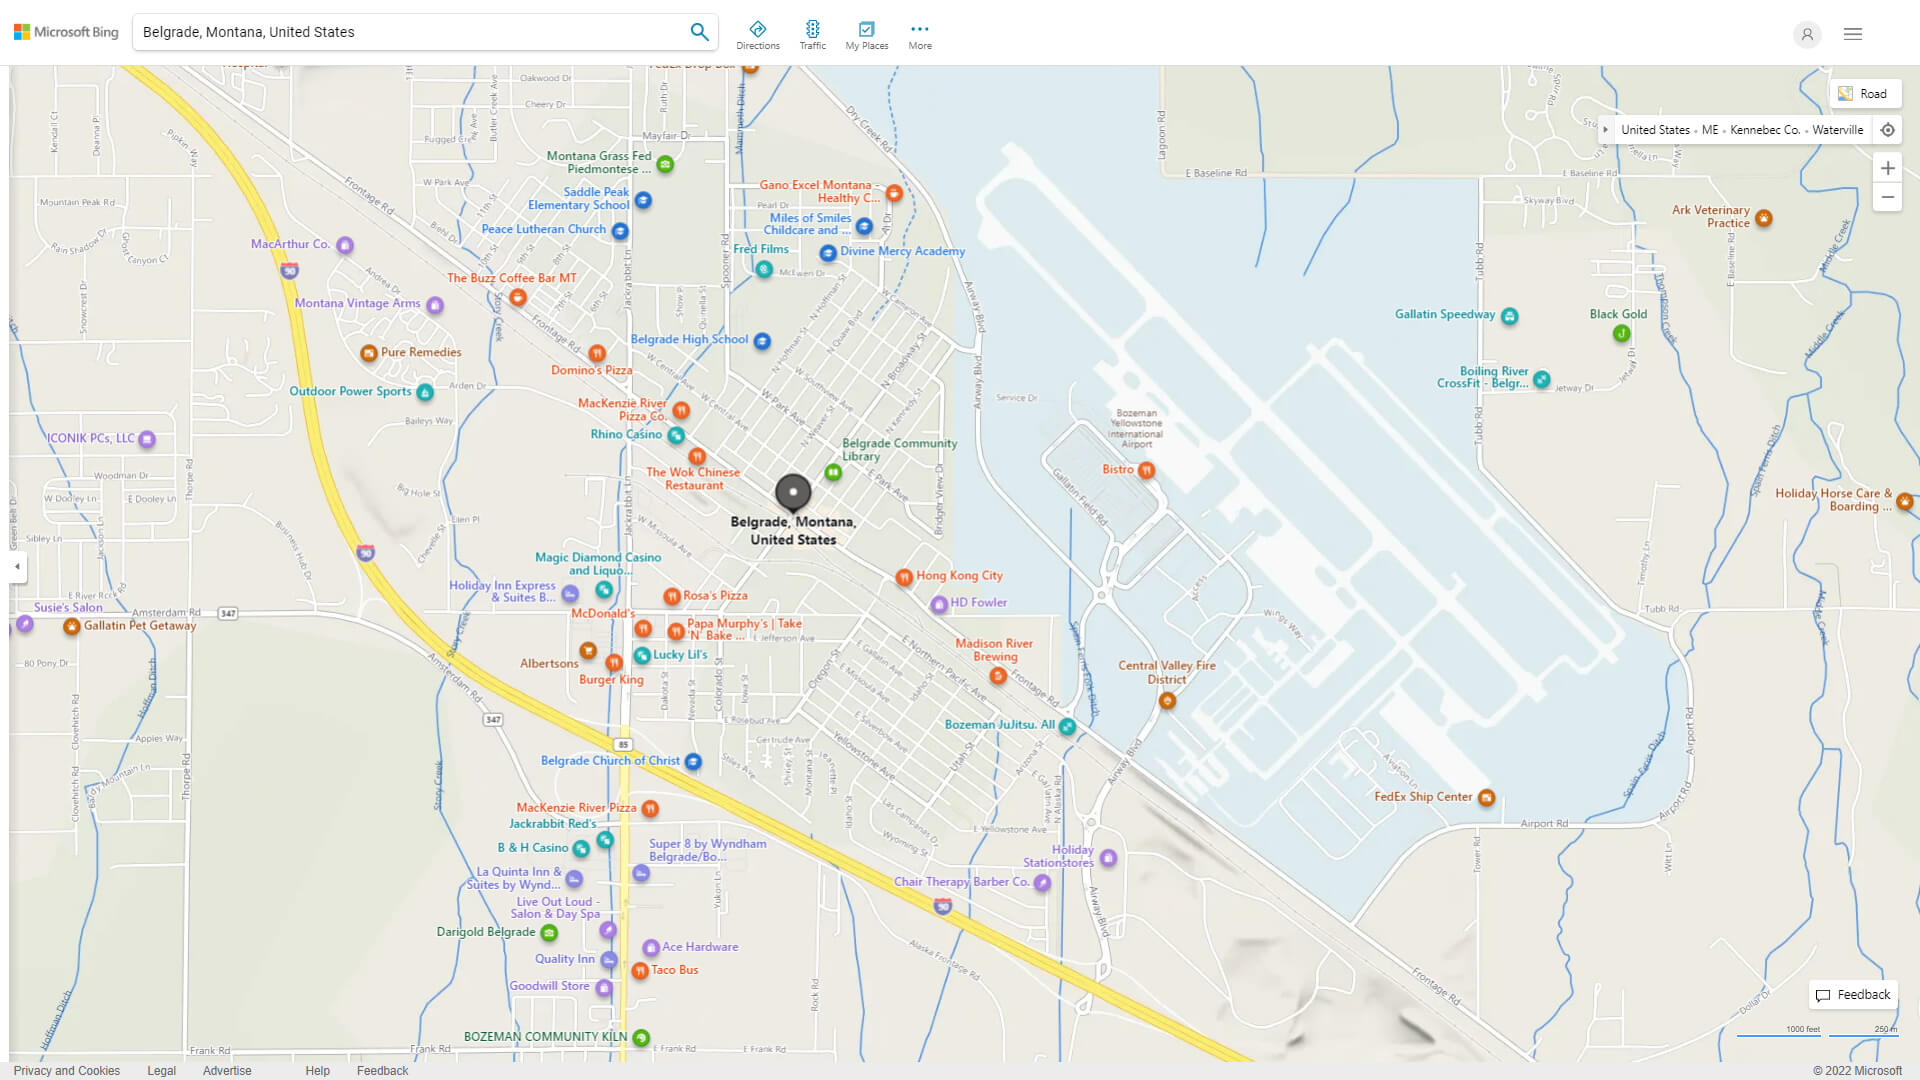The width and height of the screenshot is (1920, 1080).
Task: Click the FedEx Ship Center pin
Action: coord(1486,798)
